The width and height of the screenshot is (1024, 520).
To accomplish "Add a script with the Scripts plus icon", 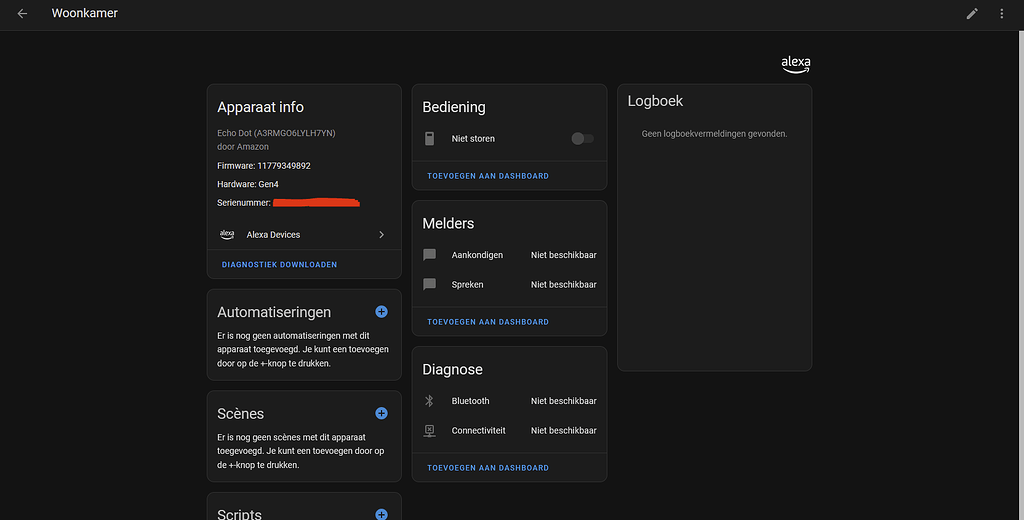I will click(x=381, y=514).
